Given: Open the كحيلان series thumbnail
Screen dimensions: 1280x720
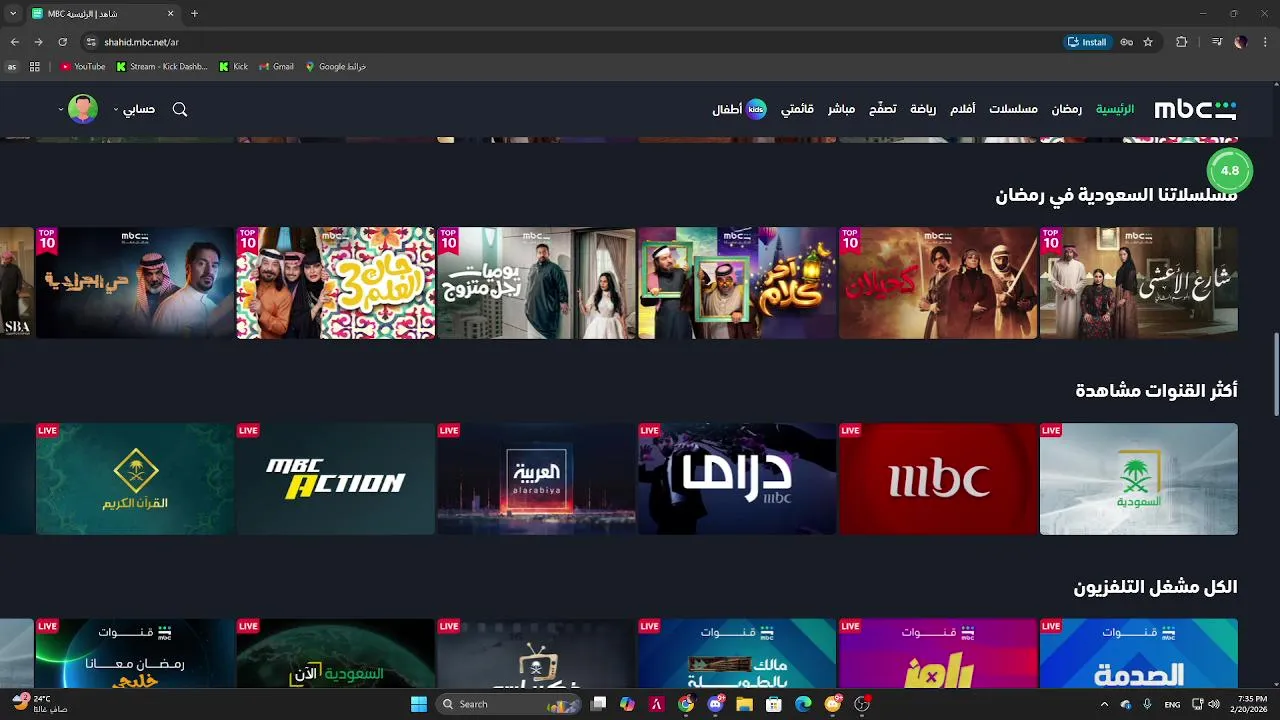Looking at the screenshot, I should tap(938, 283).
